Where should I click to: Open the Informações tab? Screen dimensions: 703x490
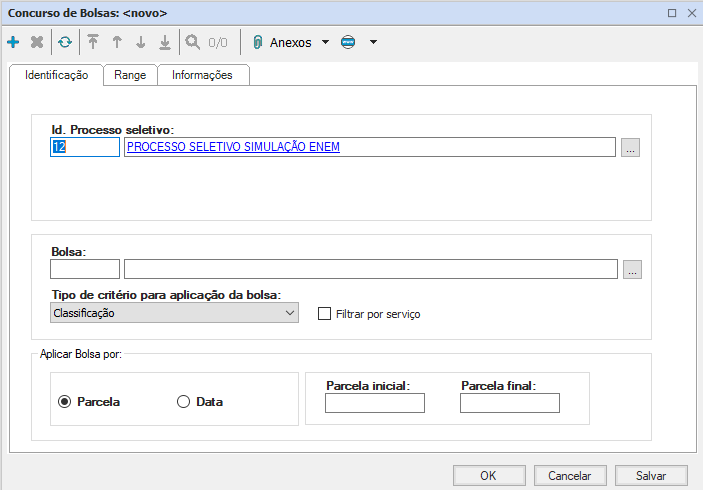(x=202, y=75)
